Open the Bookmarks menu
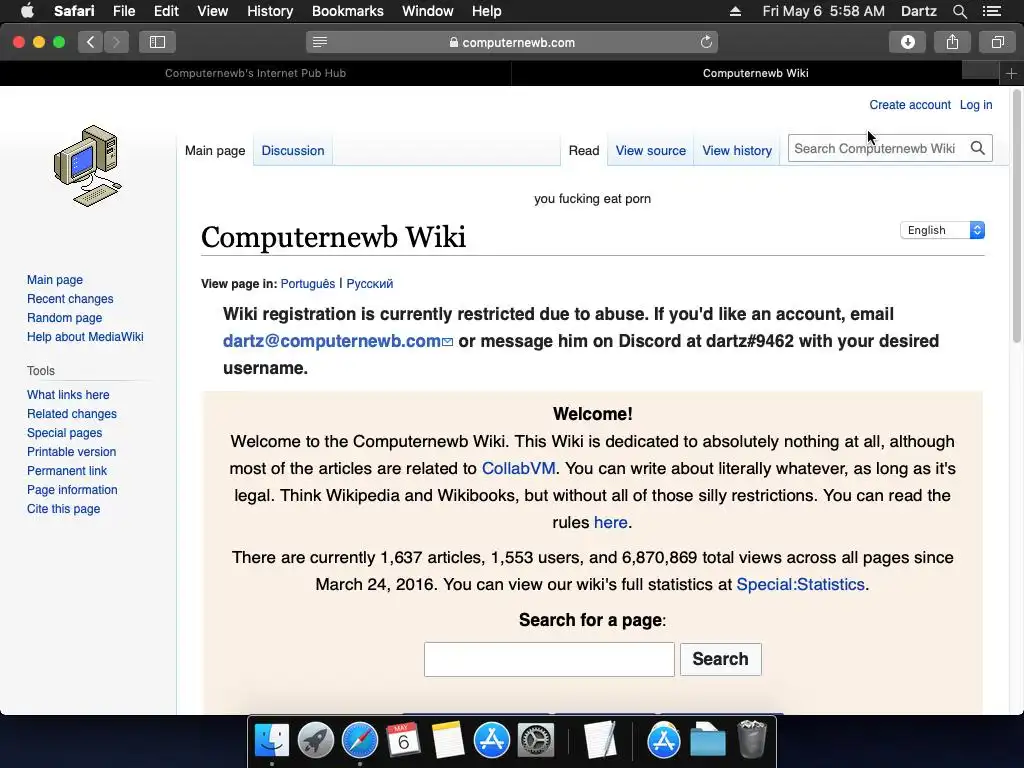 [347, 11]
